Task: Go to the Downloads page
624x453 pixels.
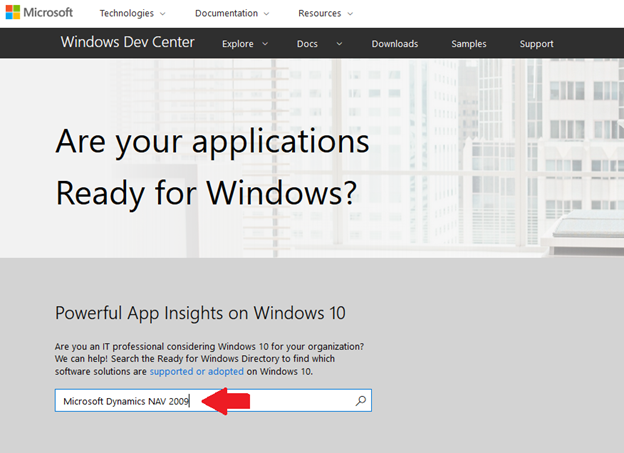Action: [x=395, y=44]
